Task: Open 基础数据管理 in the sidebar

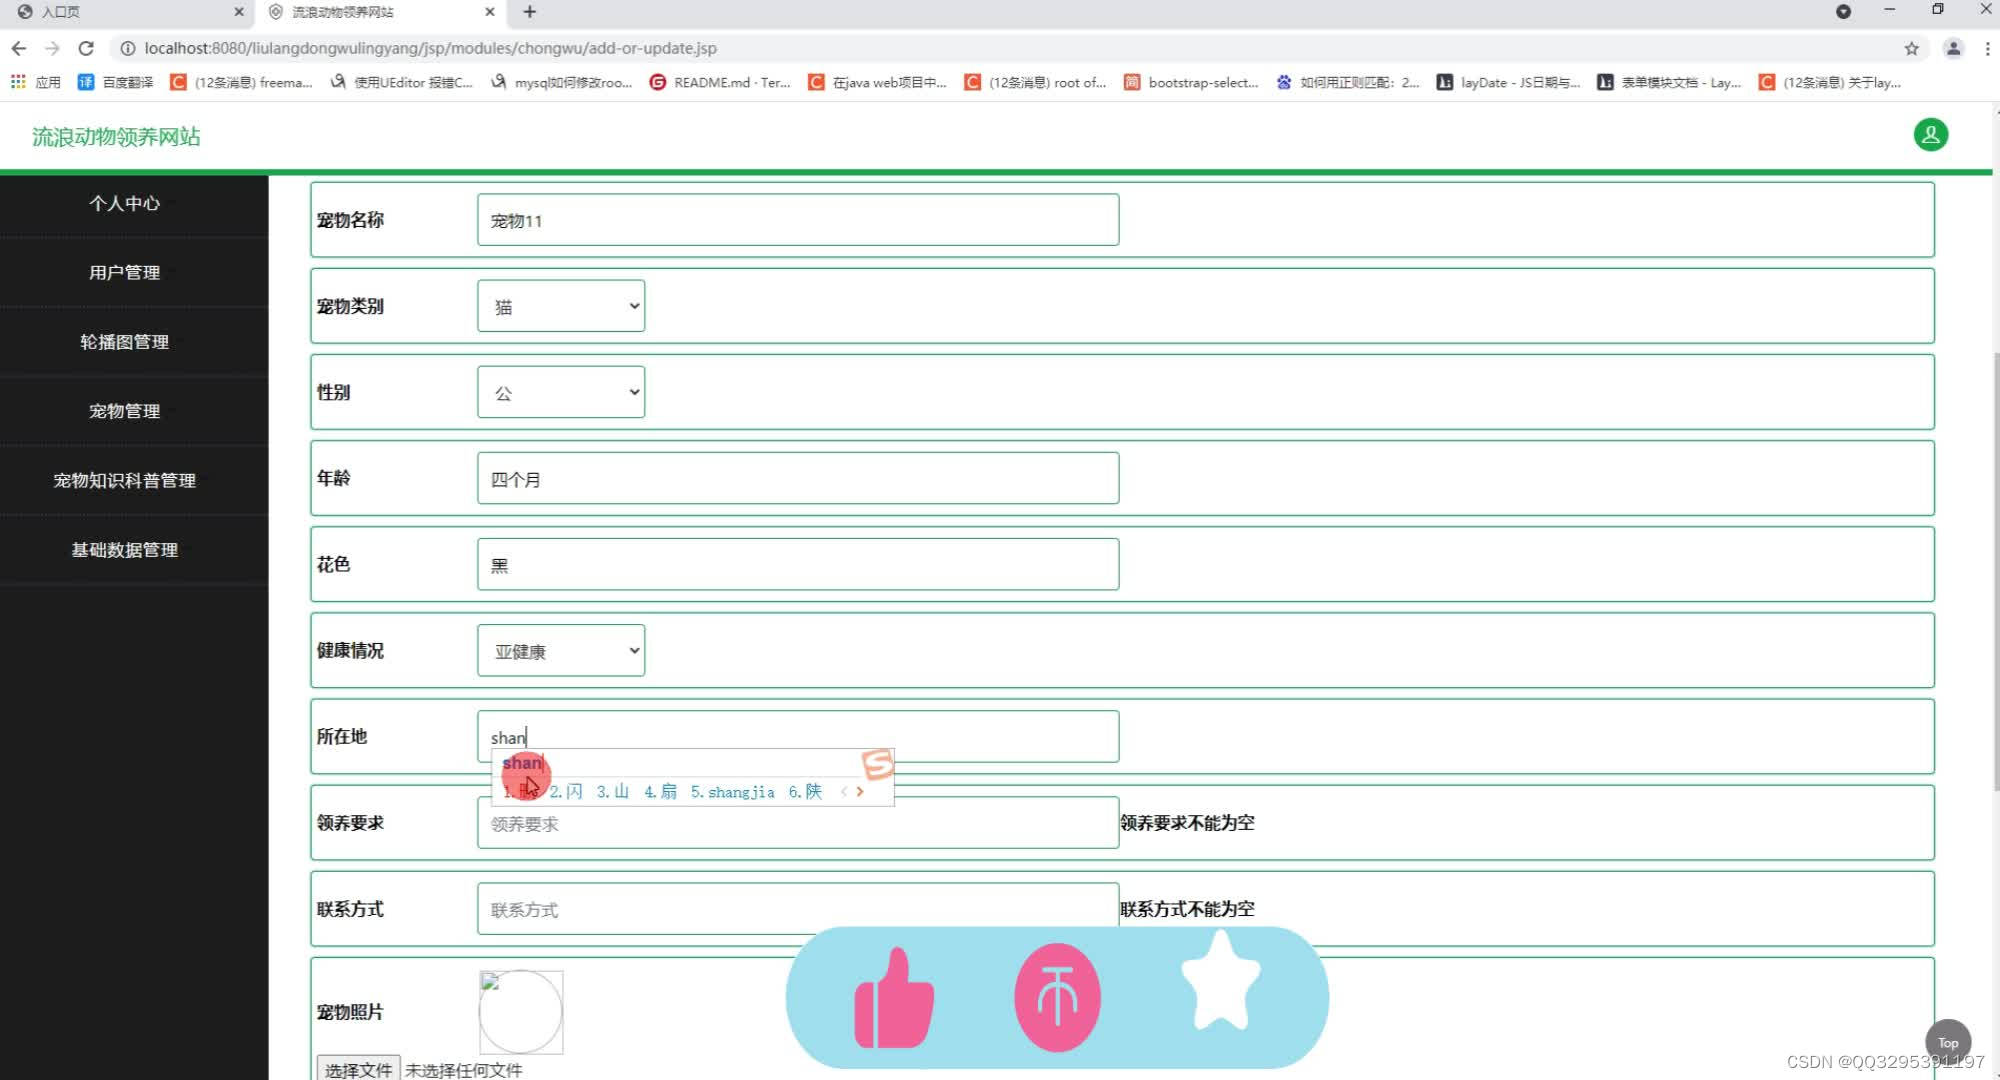Action: point(124,550)
